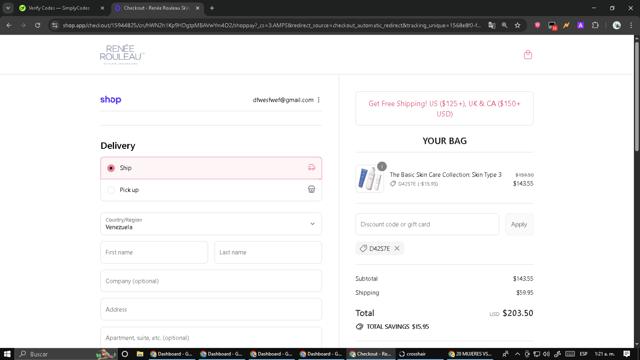This screenshot has height=360, width=640.
Task: Bookmark this page with the star
Action: click(518, 25)
